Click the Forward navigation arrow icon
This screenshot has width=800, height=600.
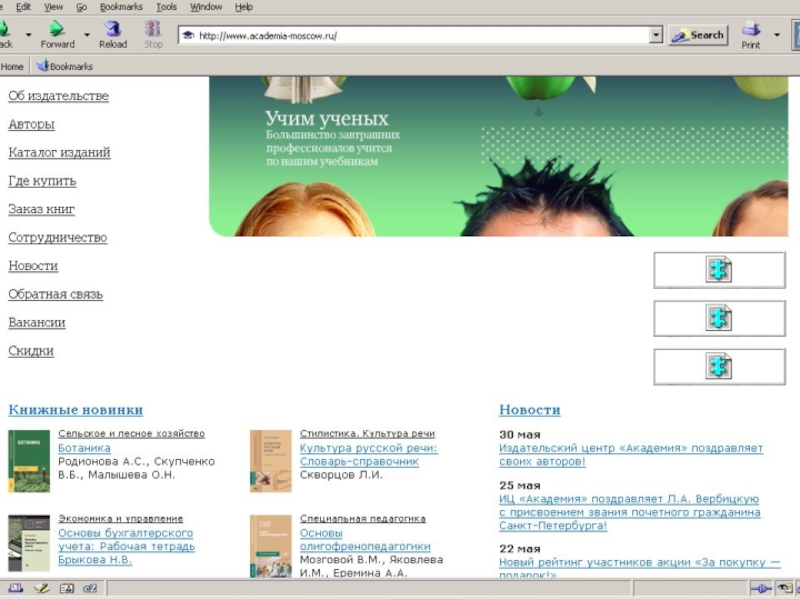click(57, 29)
